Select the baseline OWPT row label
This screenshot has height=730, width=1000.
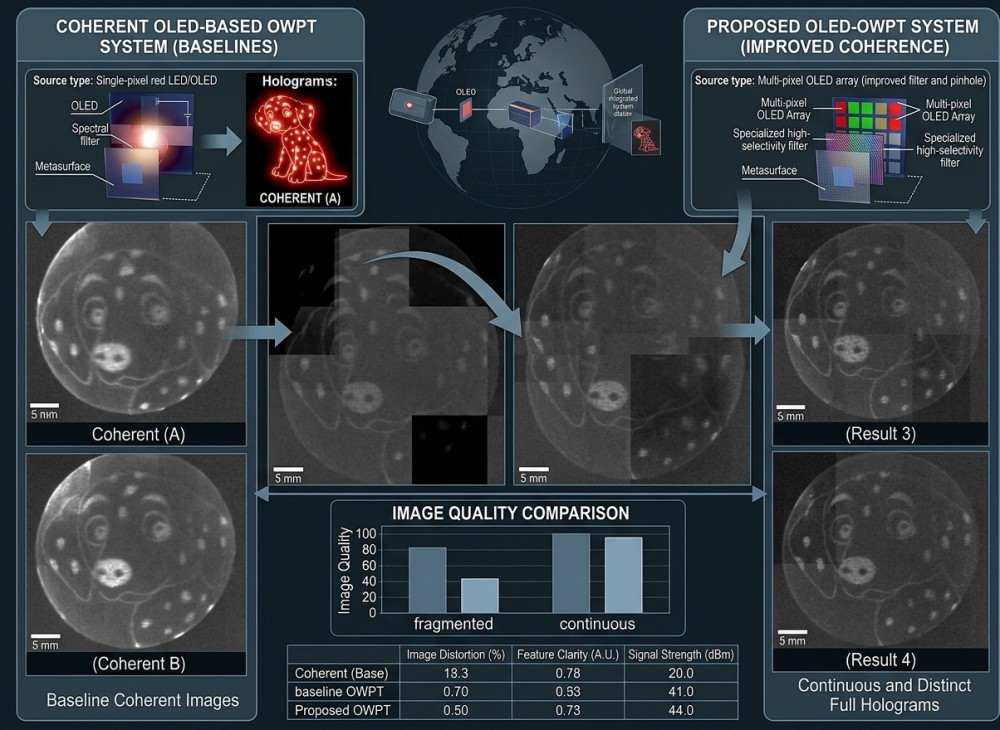tap(339, 692)
